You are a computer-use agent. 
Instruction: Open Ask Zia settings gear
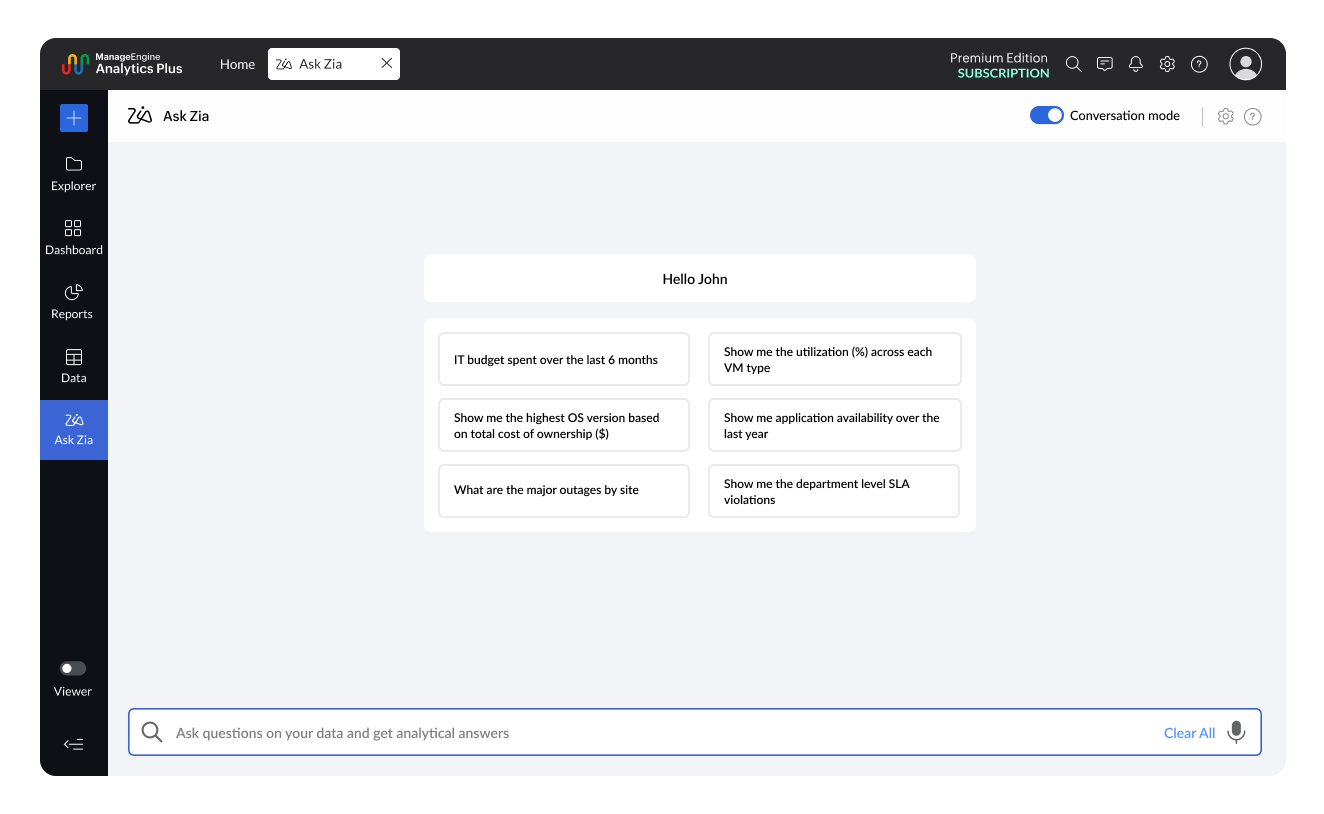(x=1225, y=116)
